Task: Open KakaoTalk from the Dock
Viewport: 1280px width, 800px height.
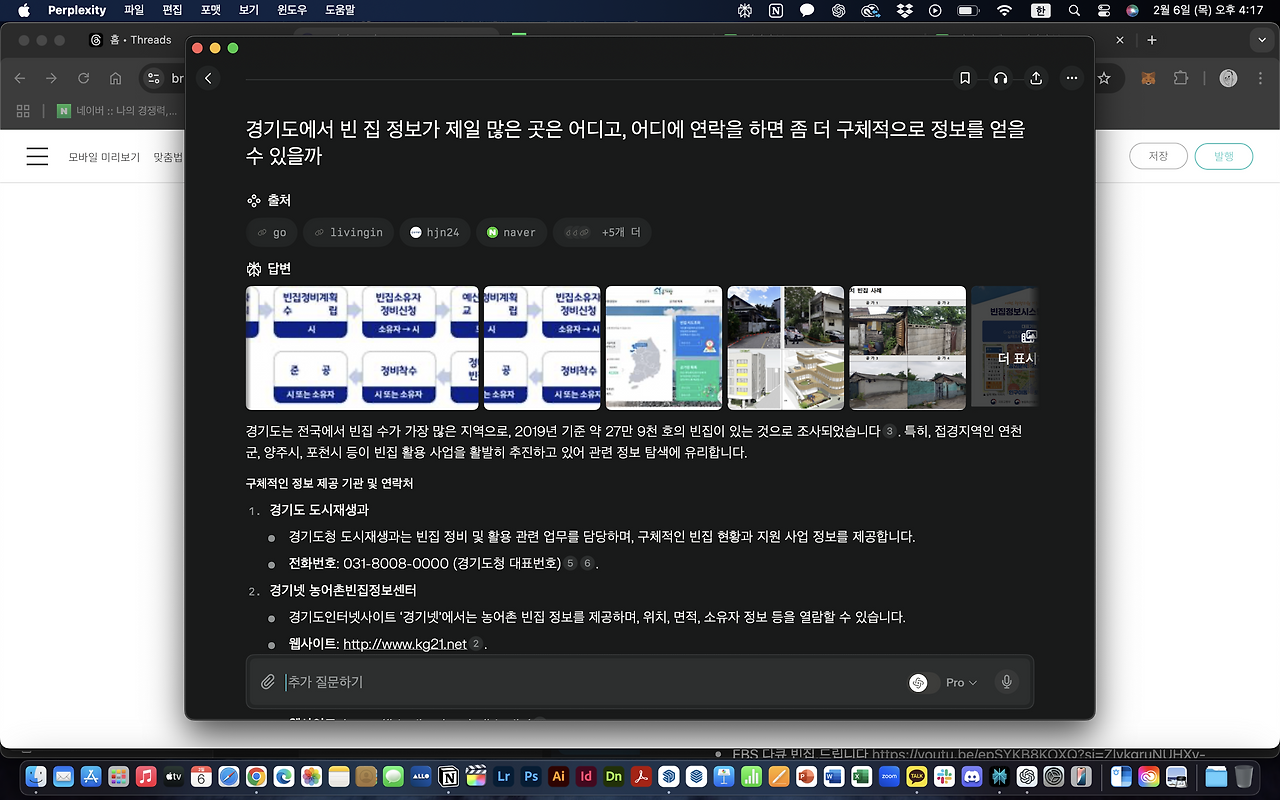Action: pyautogui.click(x=916, y=776)
